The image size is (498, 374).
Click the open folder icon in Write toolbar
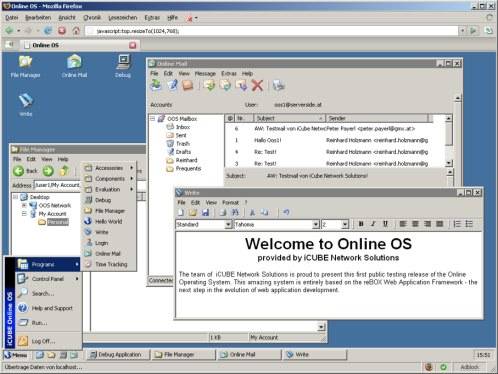pos(193,212)
